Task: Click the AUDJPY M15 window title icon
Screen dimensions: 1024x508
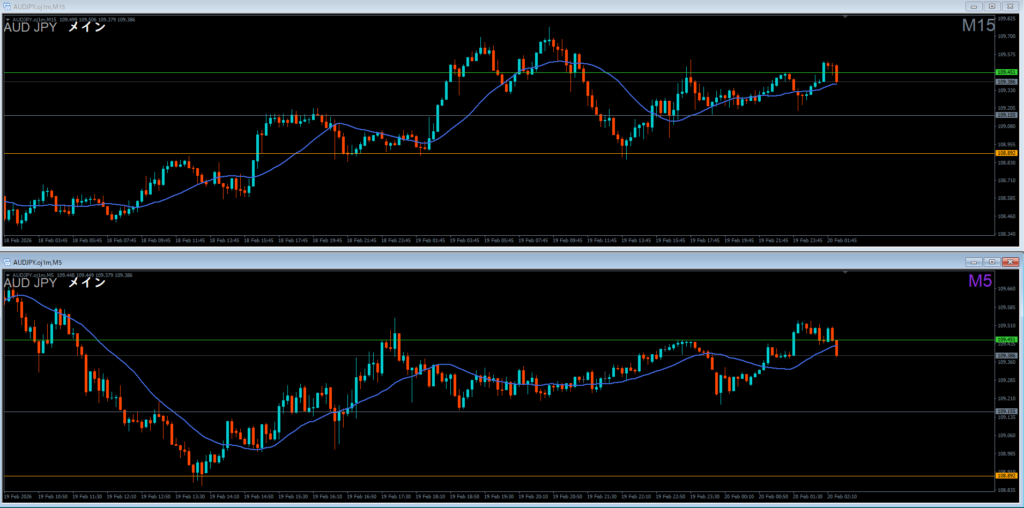Action: [9, 7]
